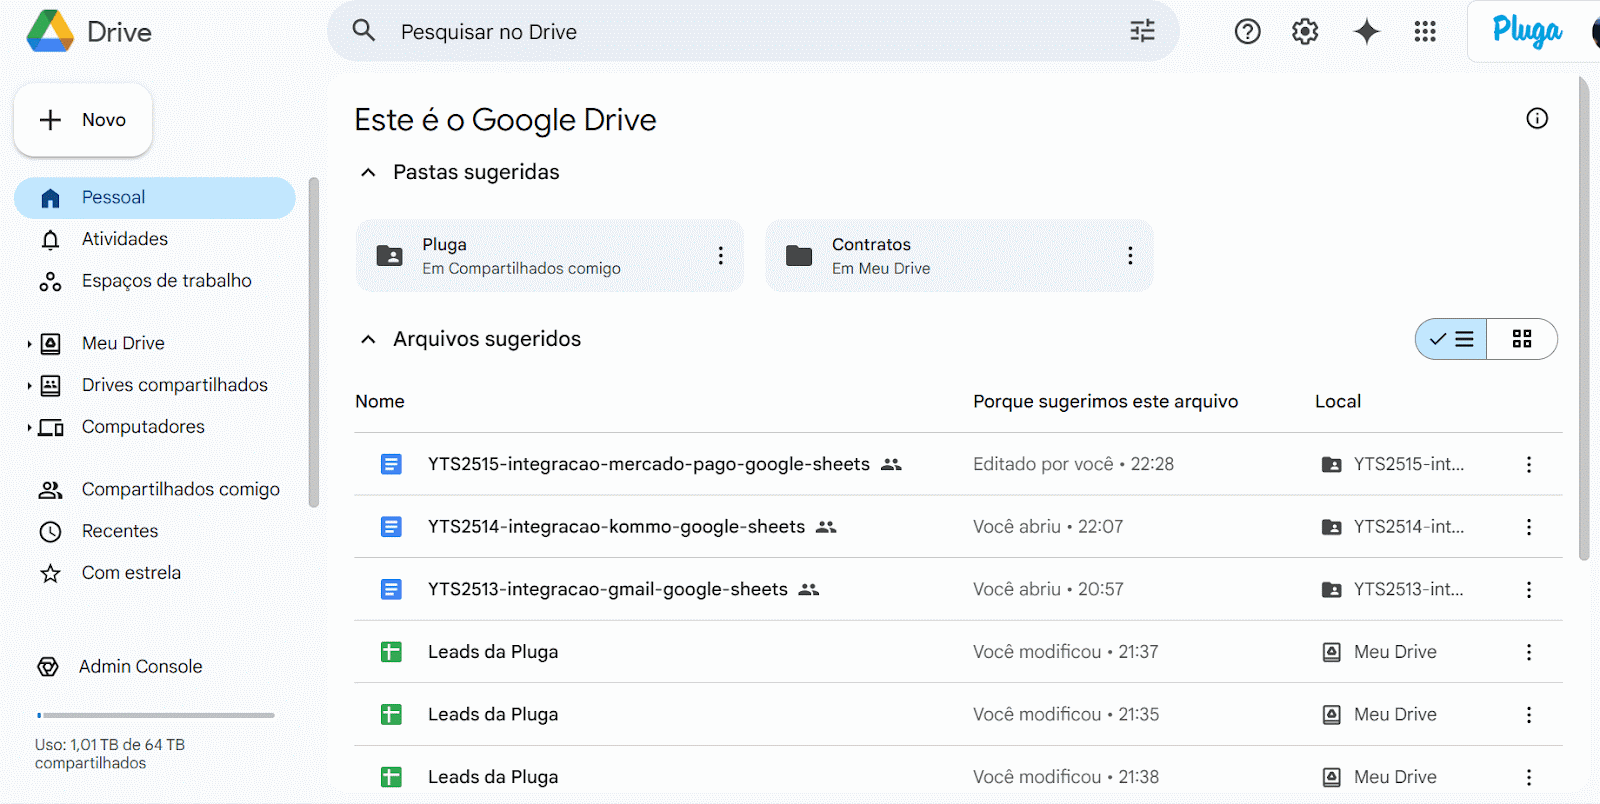Click the Docs icon of YTS2515 file
Screen dimensions: 1600x804
click(391, 464)
